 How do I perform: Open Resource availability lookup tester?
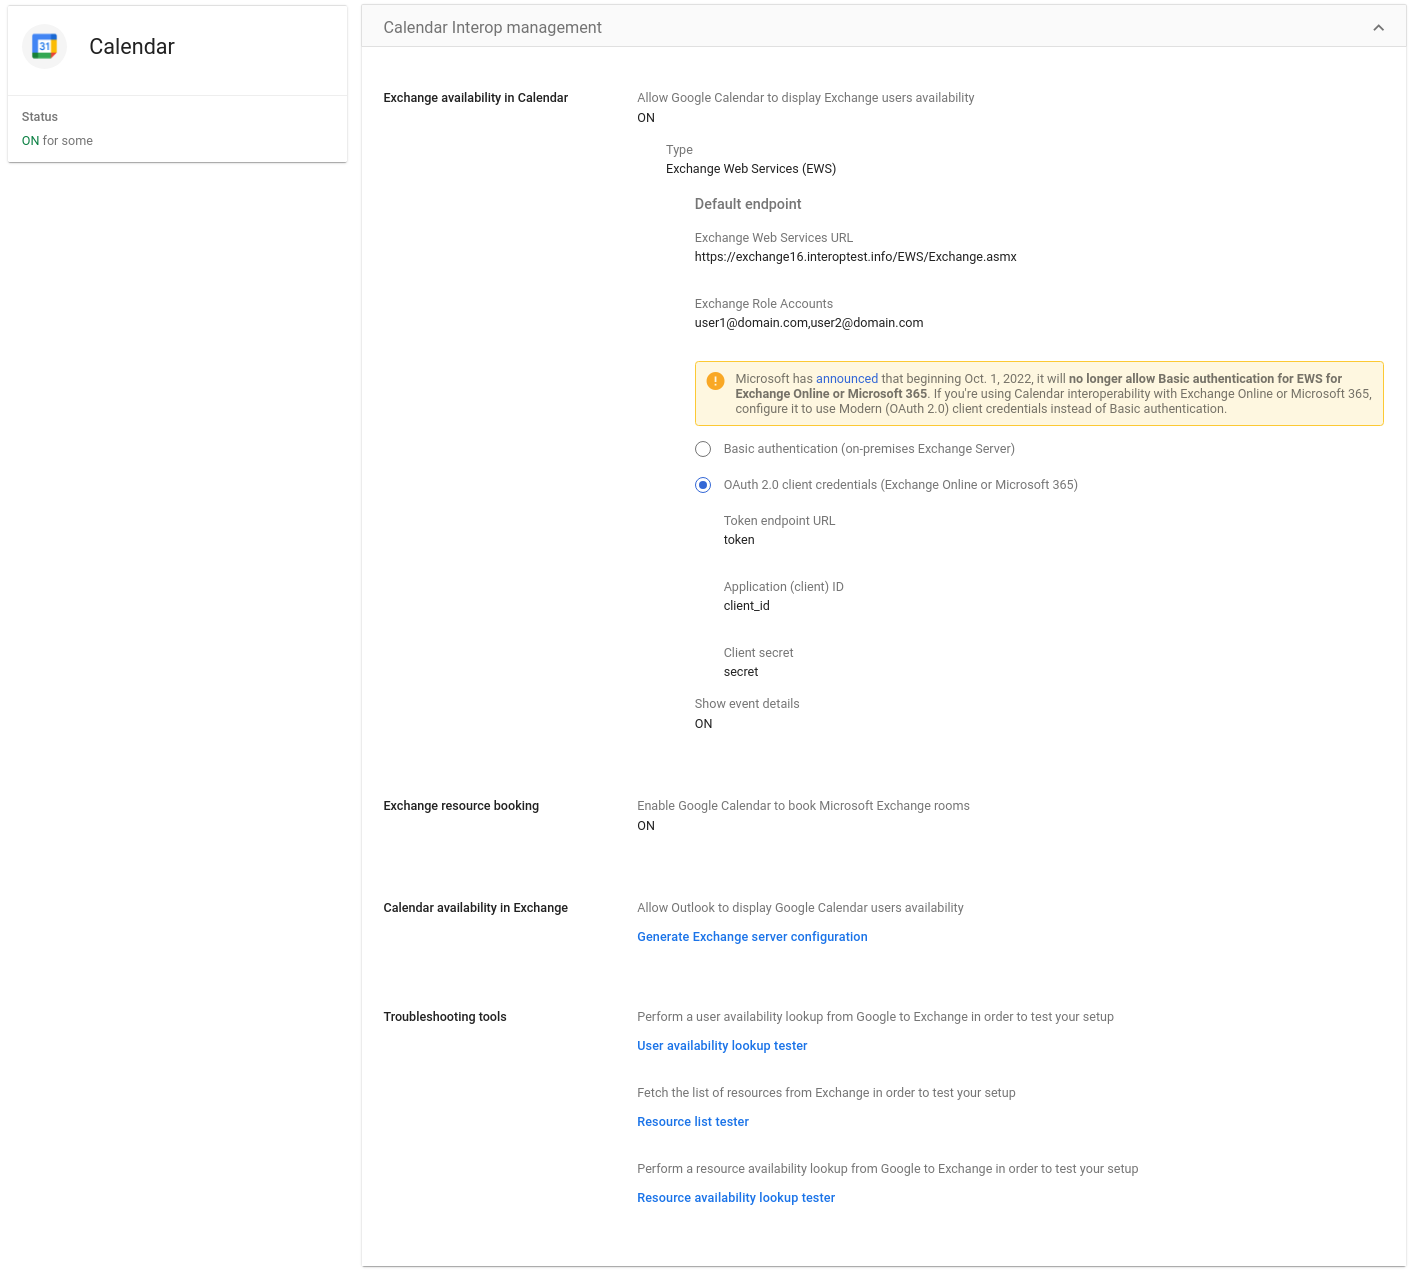point(736,1198)
